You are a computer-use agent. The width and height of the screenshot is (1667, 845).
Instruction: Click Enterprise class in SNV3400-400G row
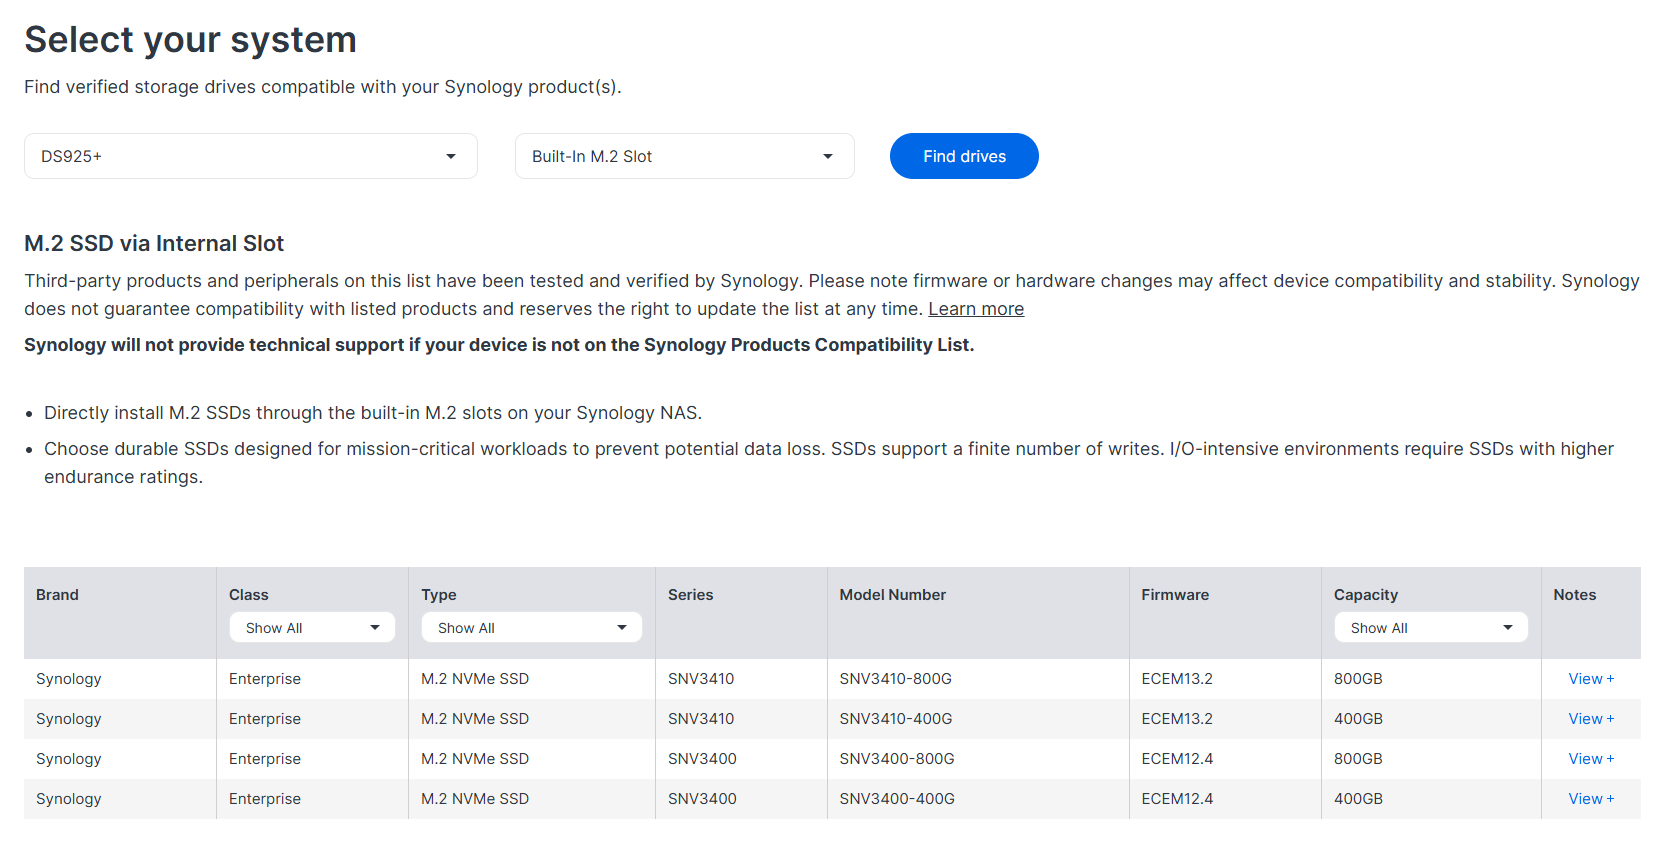(x=265, y=799)
